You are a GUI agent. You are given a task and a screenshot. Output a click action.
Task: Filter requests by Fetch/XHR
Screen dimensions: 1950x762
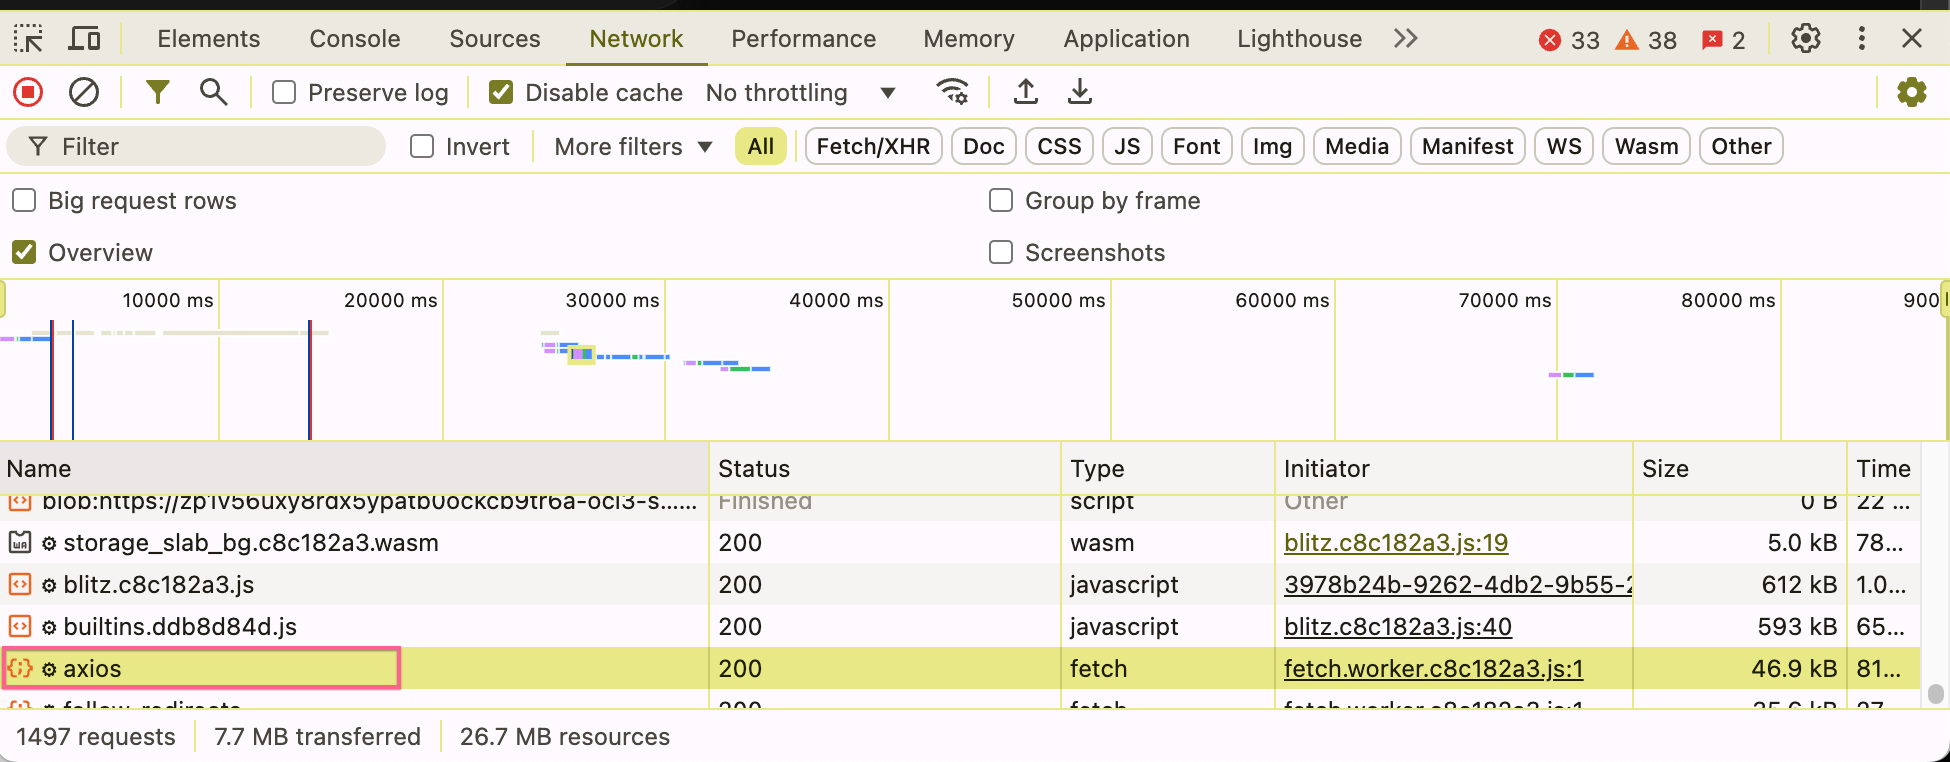pos(873,147)
